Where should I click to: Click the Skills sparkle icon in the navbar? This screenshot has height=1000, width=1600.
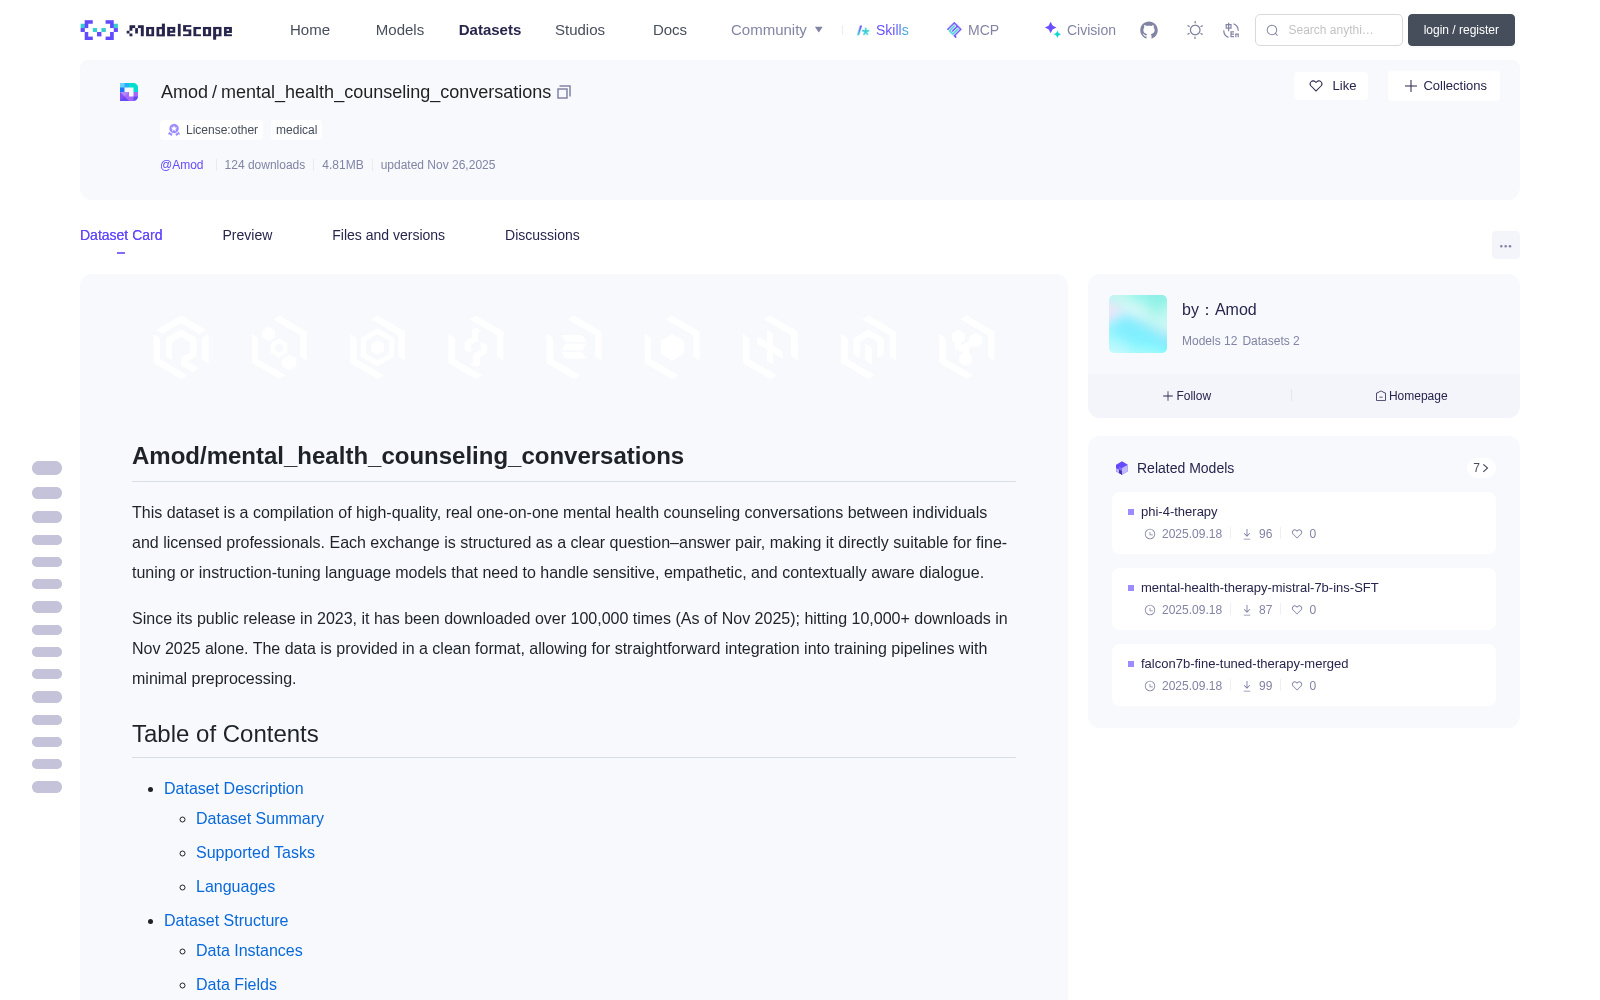tap(863, 30)
